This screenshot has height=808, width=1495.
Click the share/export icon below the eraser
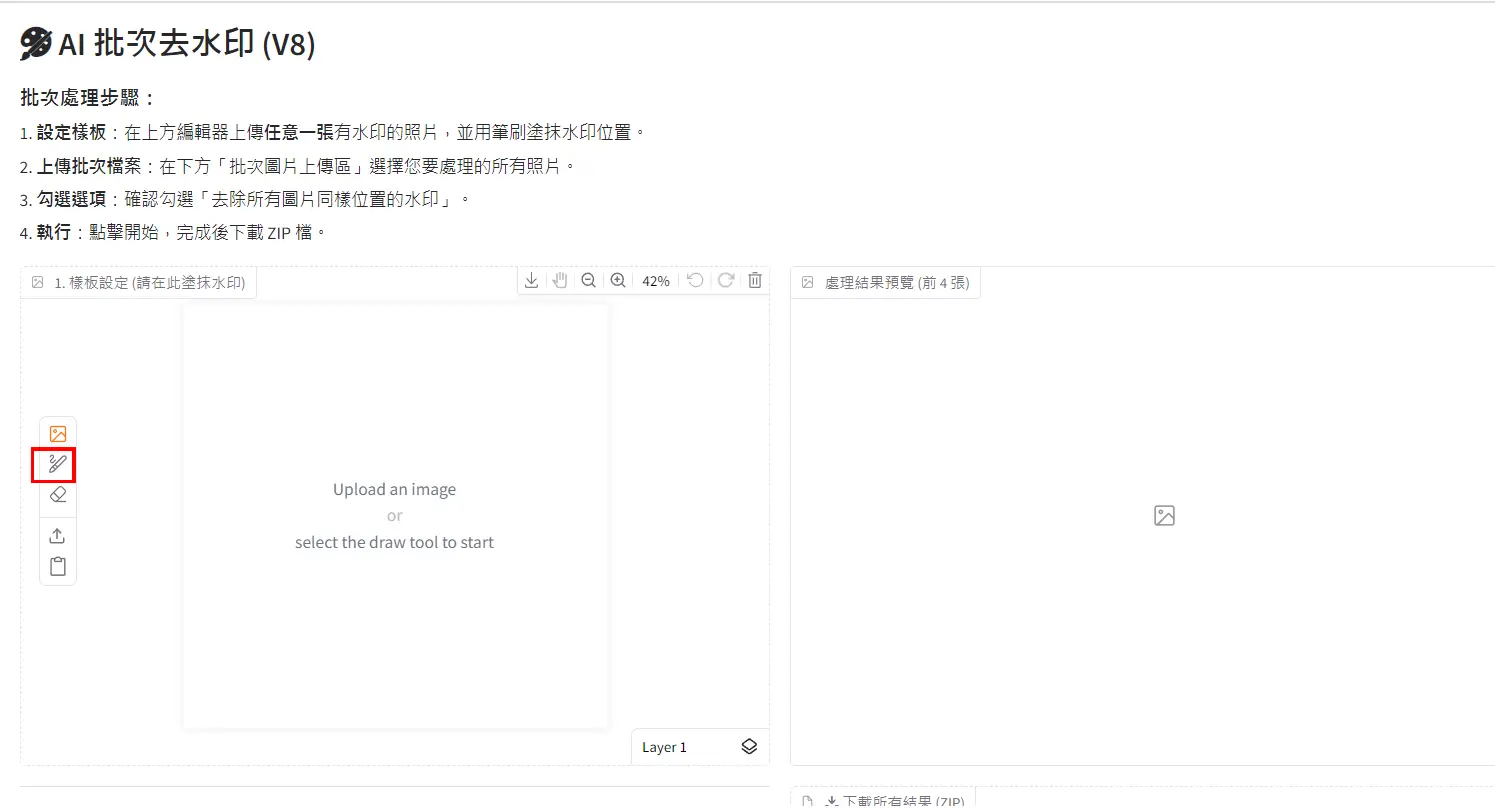tap(57, 534)
